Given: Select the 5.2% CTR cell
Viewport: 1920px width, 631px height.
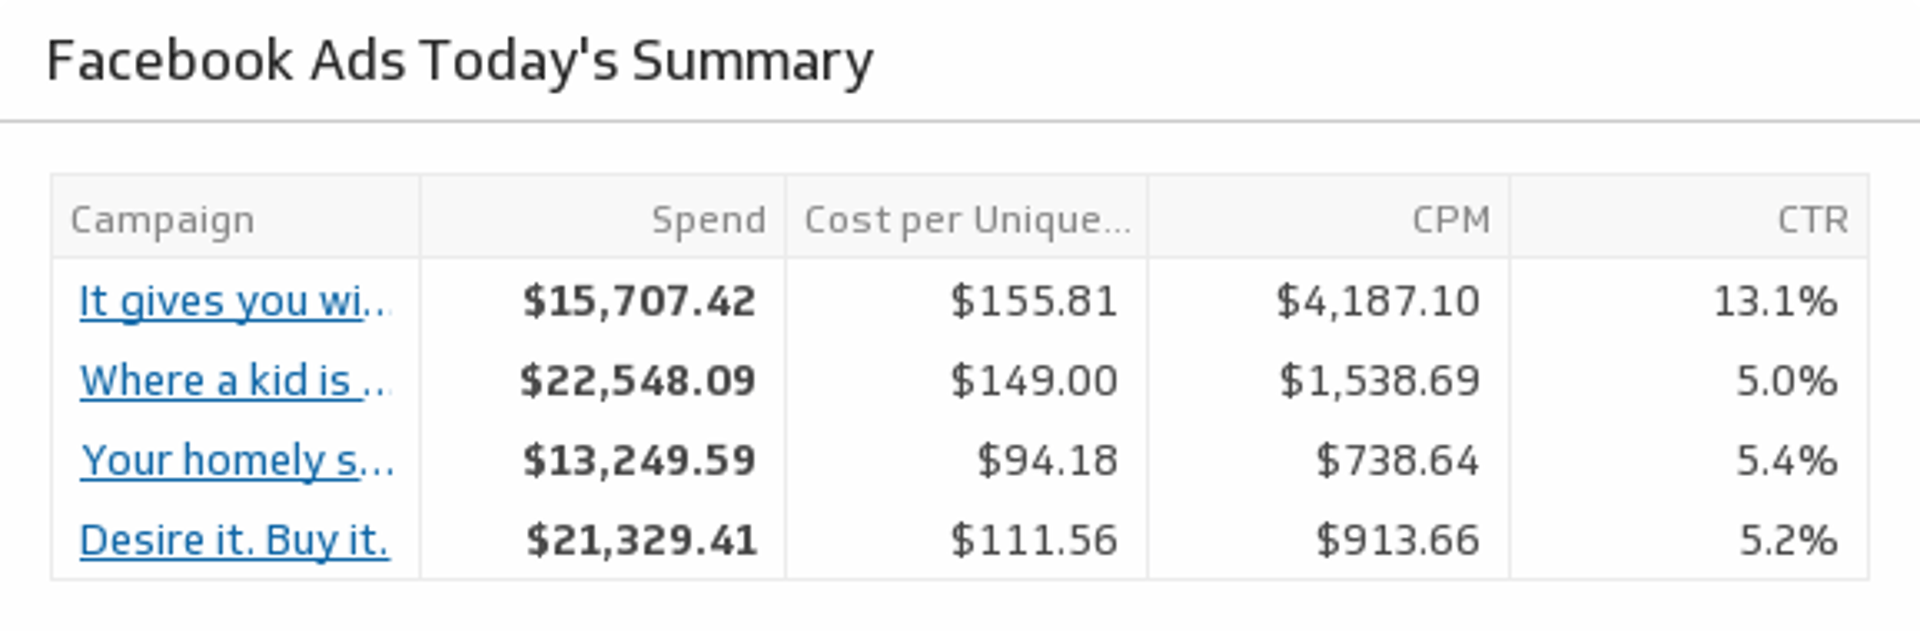Looking at the screenshot, I should click(1788, 540).
